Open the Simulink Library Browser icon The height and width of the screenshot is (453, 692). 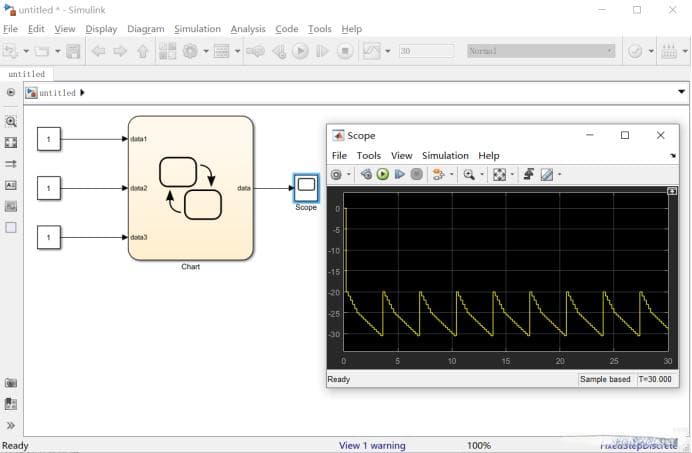click(167, 51)
